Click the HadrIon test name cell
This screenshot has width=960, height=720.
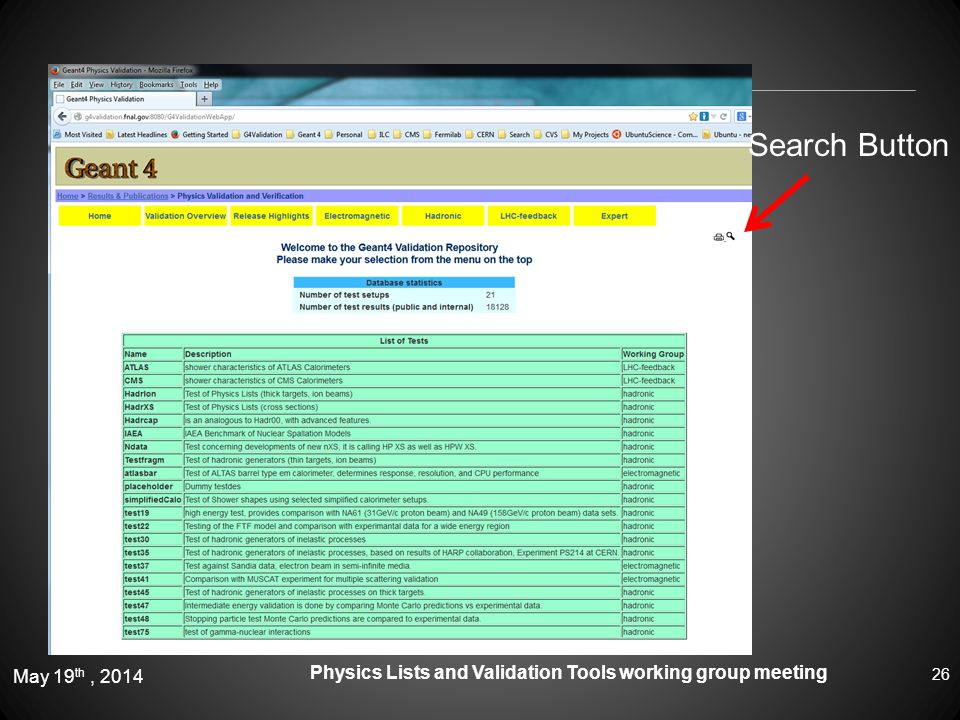(153, 394)
